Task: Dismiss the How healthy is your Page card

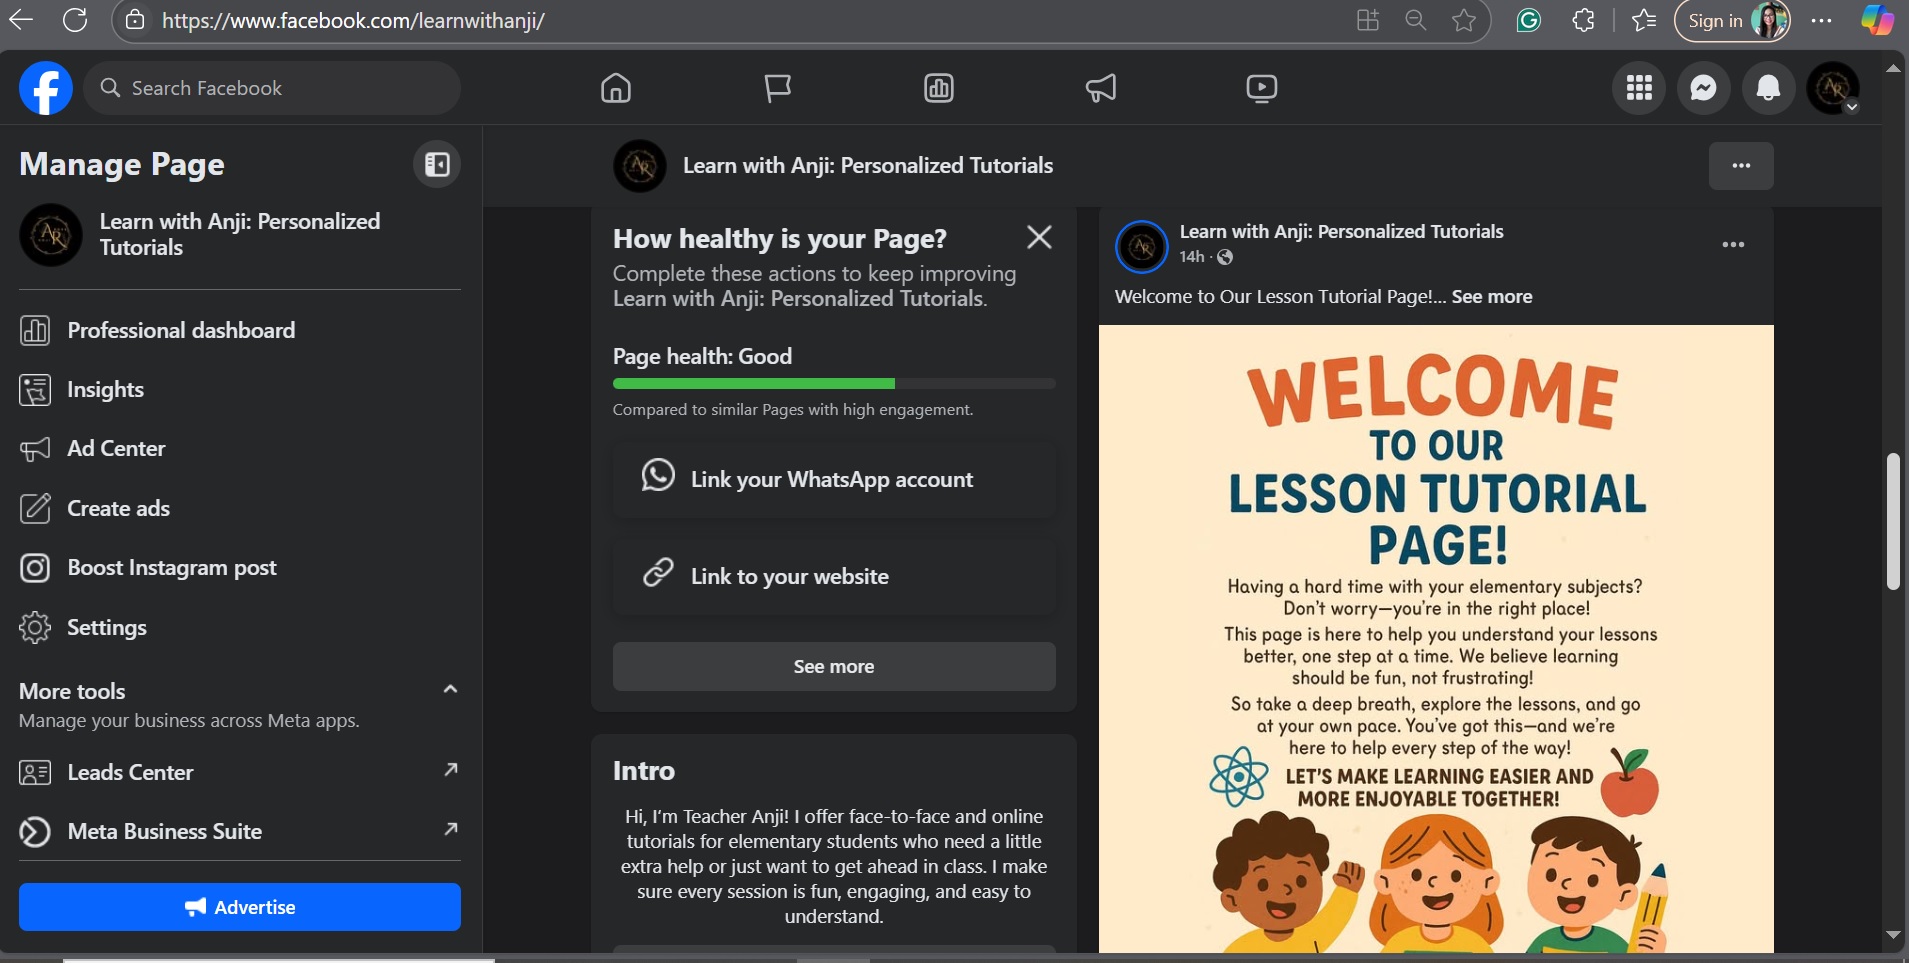Action: [1039, 237]
